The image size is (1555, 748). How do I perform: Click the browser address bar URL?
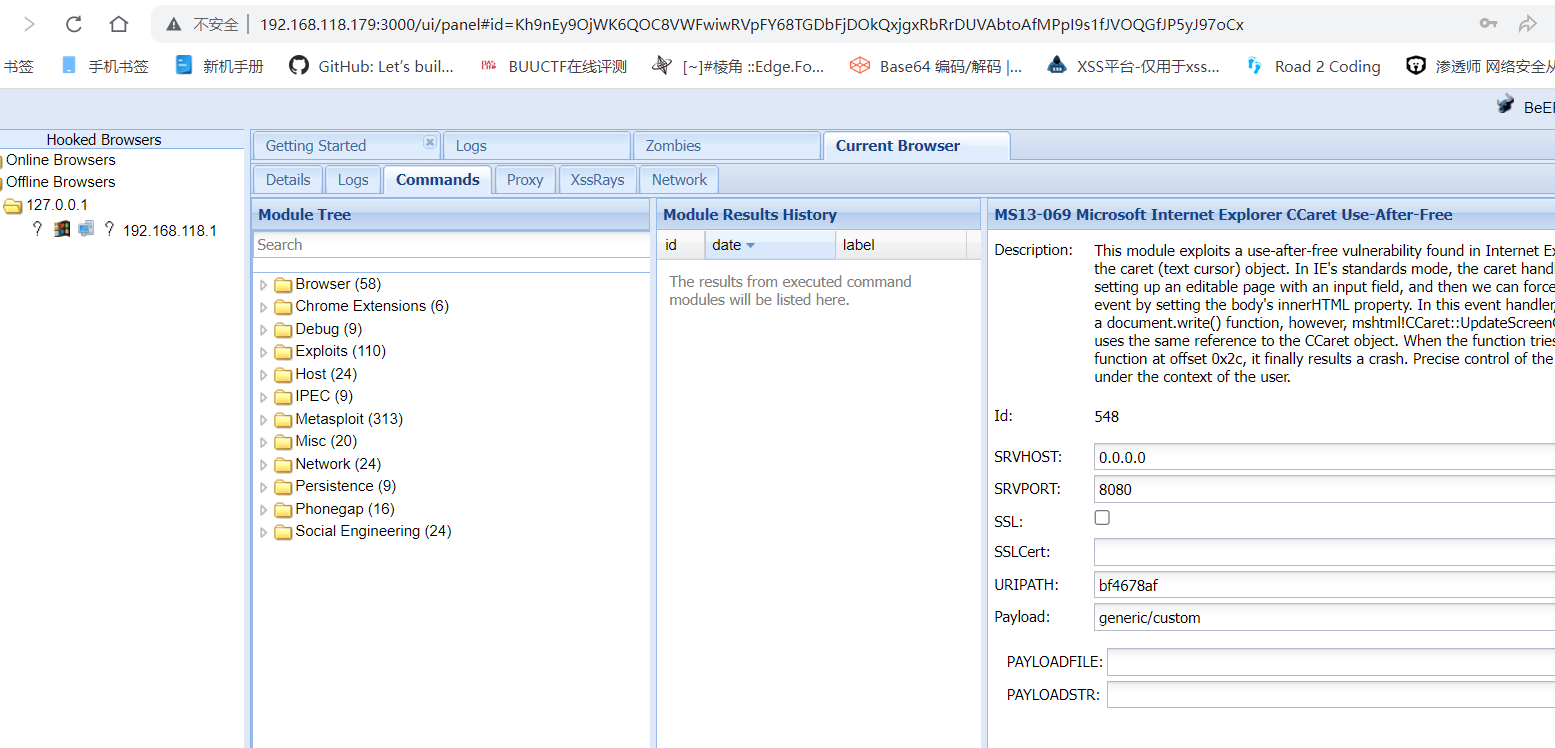point(751,24)
